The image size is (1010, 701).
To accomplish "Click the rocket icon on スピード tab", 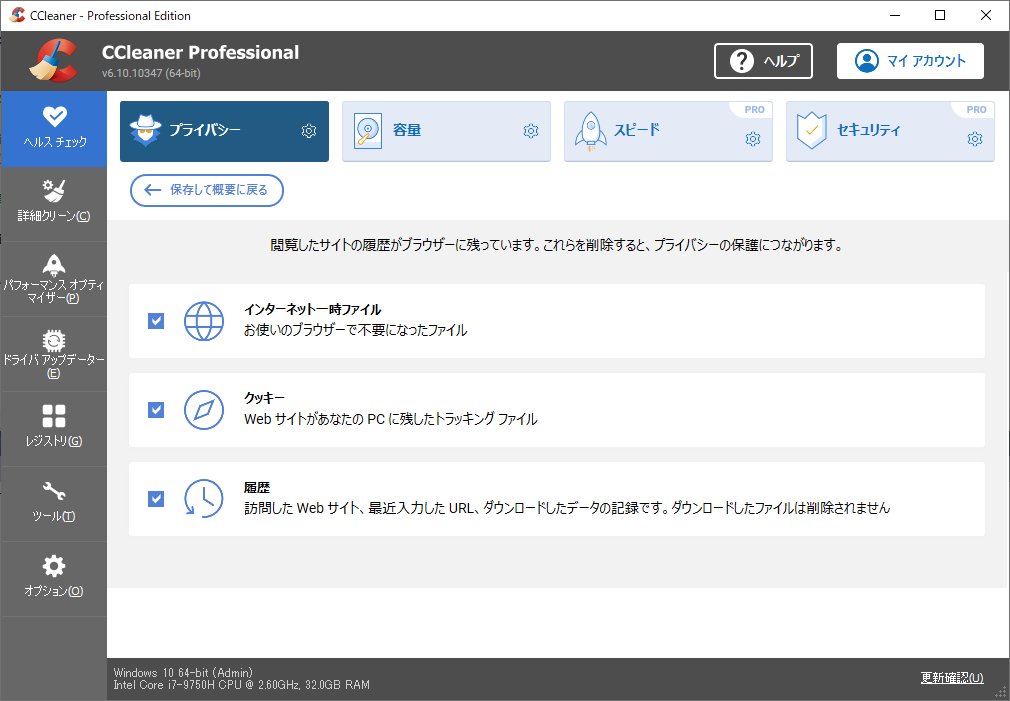I will coord(590,131).
